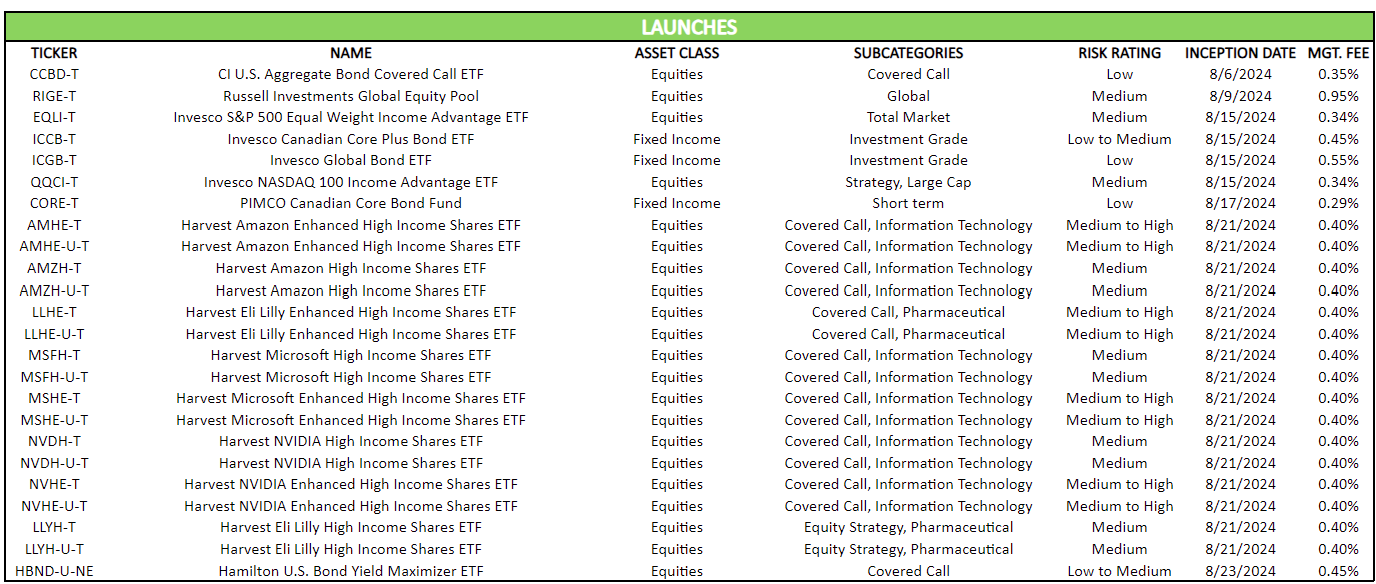
Task: Click the NAME column header
Action: [x=351, y=53]
